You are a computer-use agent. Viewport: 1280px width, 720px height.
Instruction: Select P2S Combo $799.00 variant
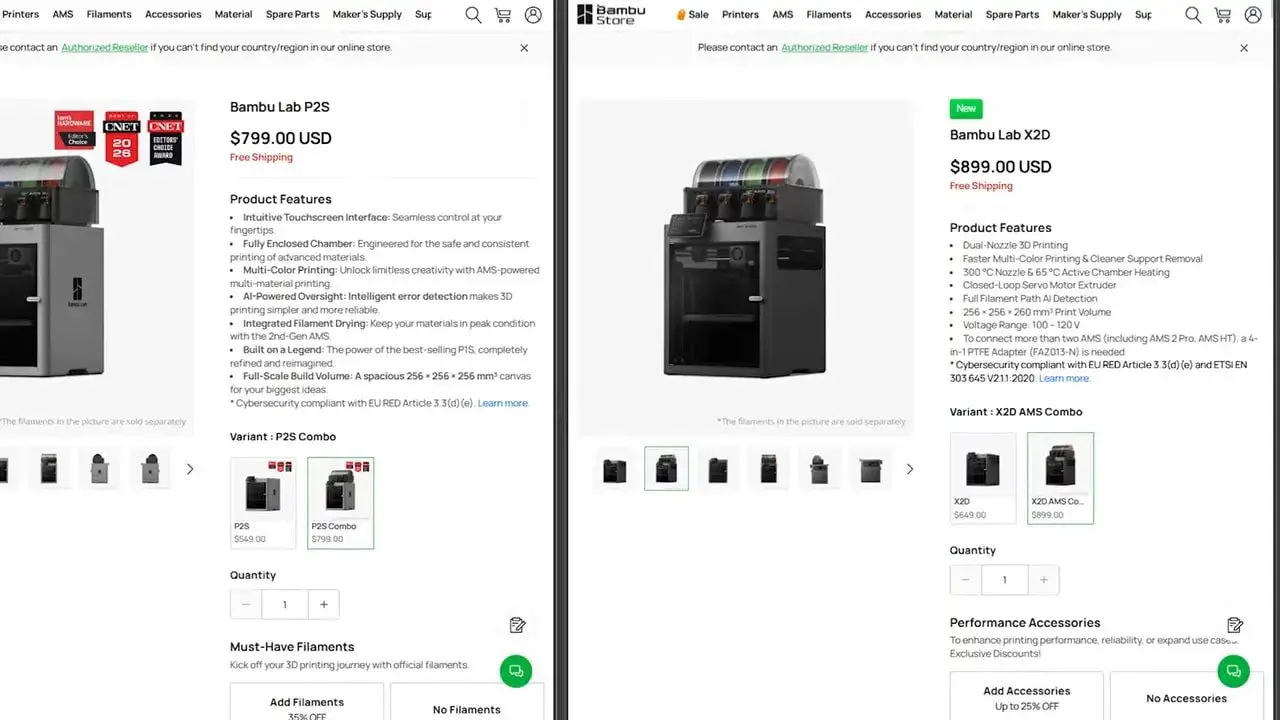[340, 503]
